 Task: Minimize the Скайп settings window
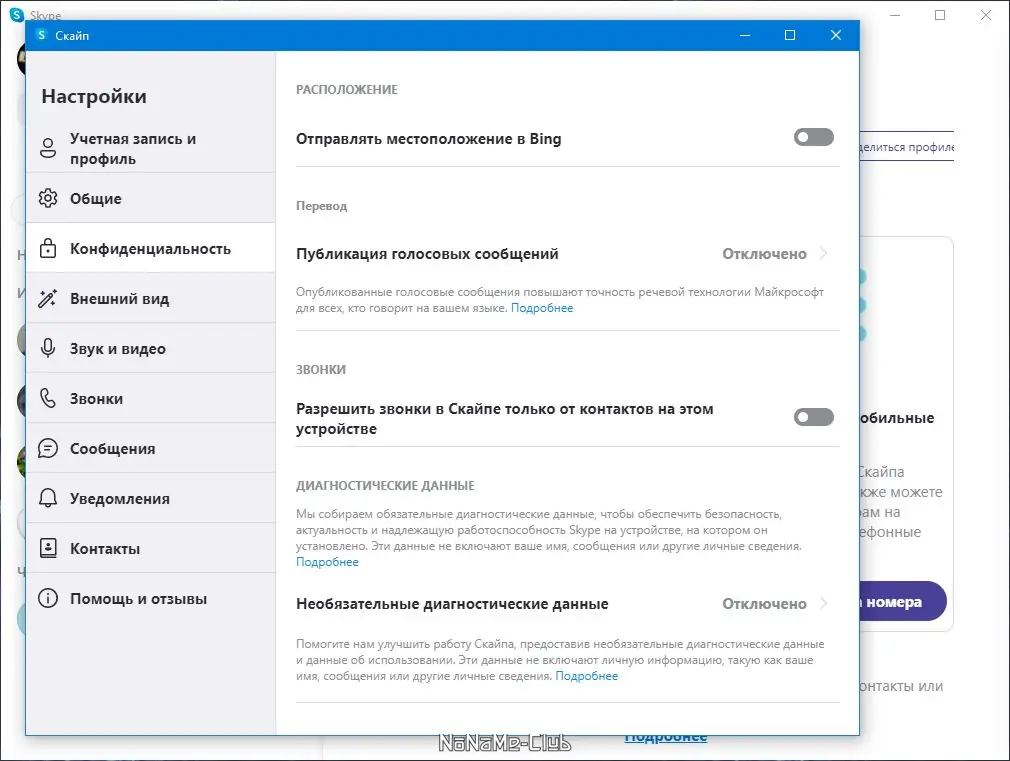click(745, 35)
